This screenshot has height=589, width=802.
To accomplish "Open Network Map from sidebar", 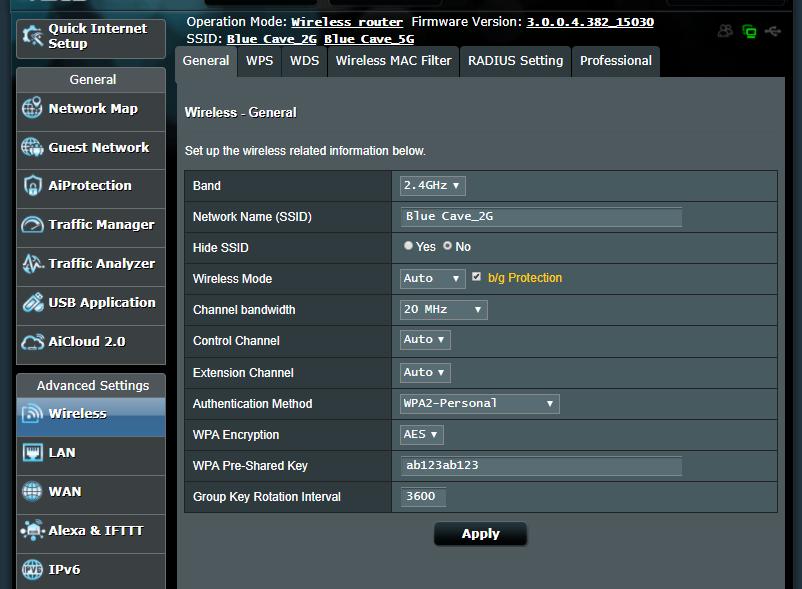I will click(x=91, y=111).
